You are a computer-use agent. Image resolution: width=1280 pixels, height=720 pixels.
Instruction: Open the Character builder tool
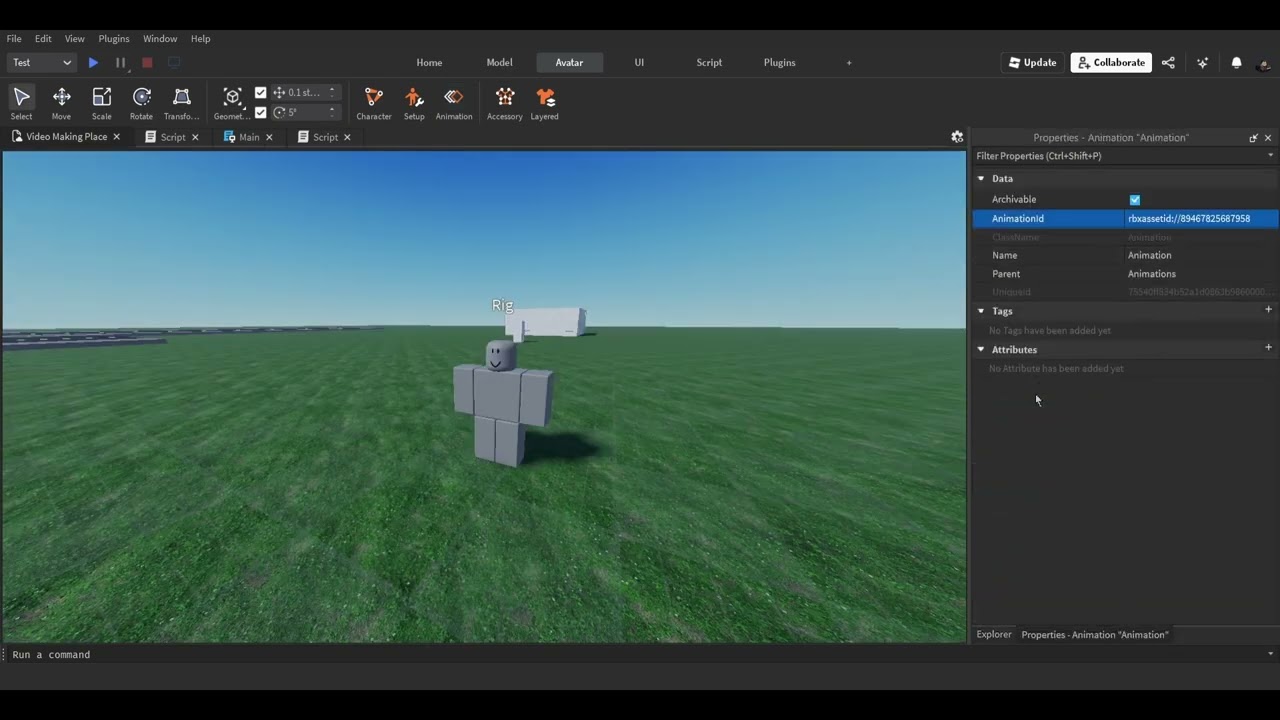pyautogui.click(x=374, y=103)
